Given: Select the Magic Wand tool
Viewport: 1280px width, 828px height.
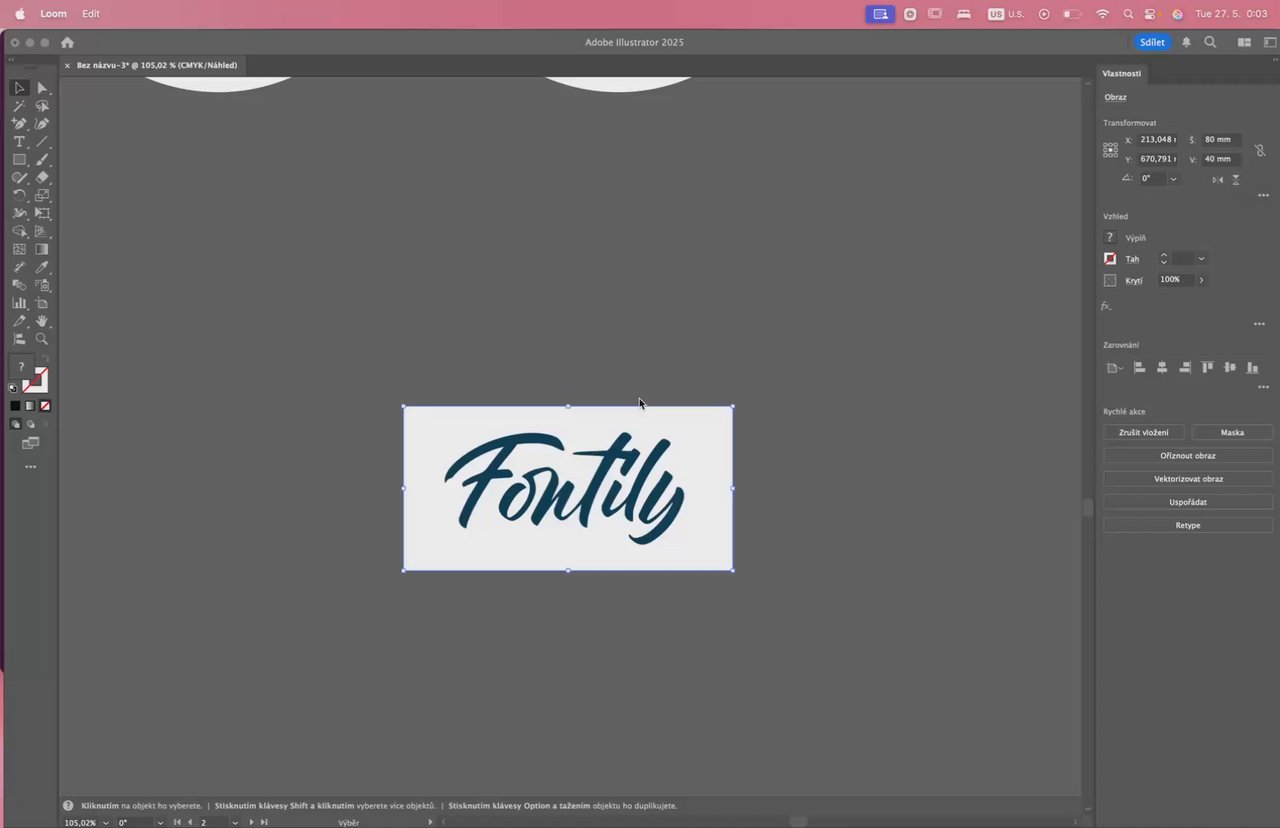Looking at the screenshot, I should point(19,106).
